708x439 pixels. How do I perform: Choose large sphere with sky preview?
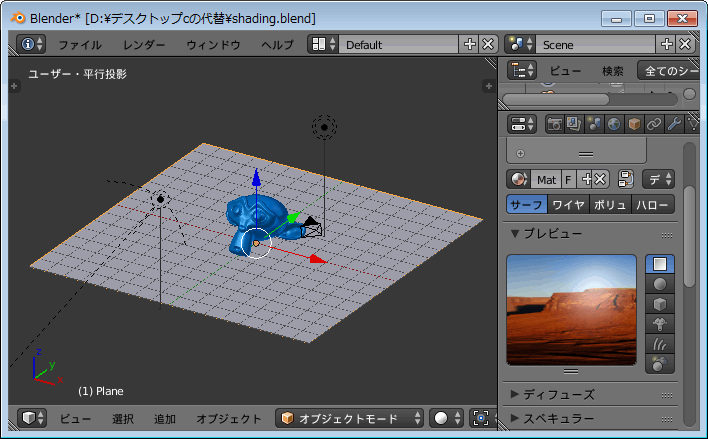(x=660, y=364)
